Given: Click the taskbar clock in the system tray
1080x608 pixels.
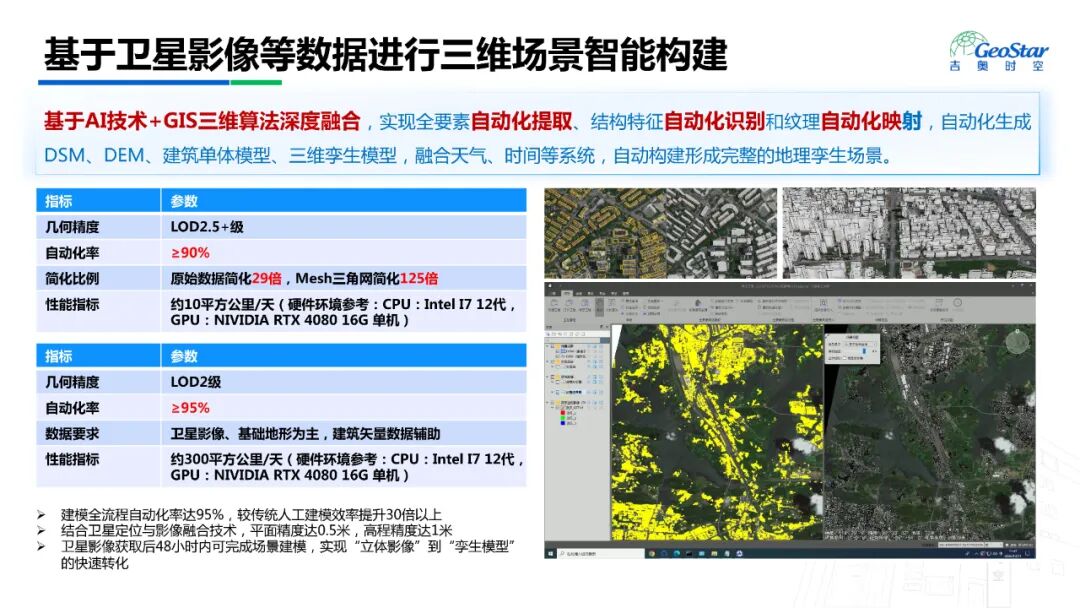Looking at the screenshot, I should click(1013, 553).
